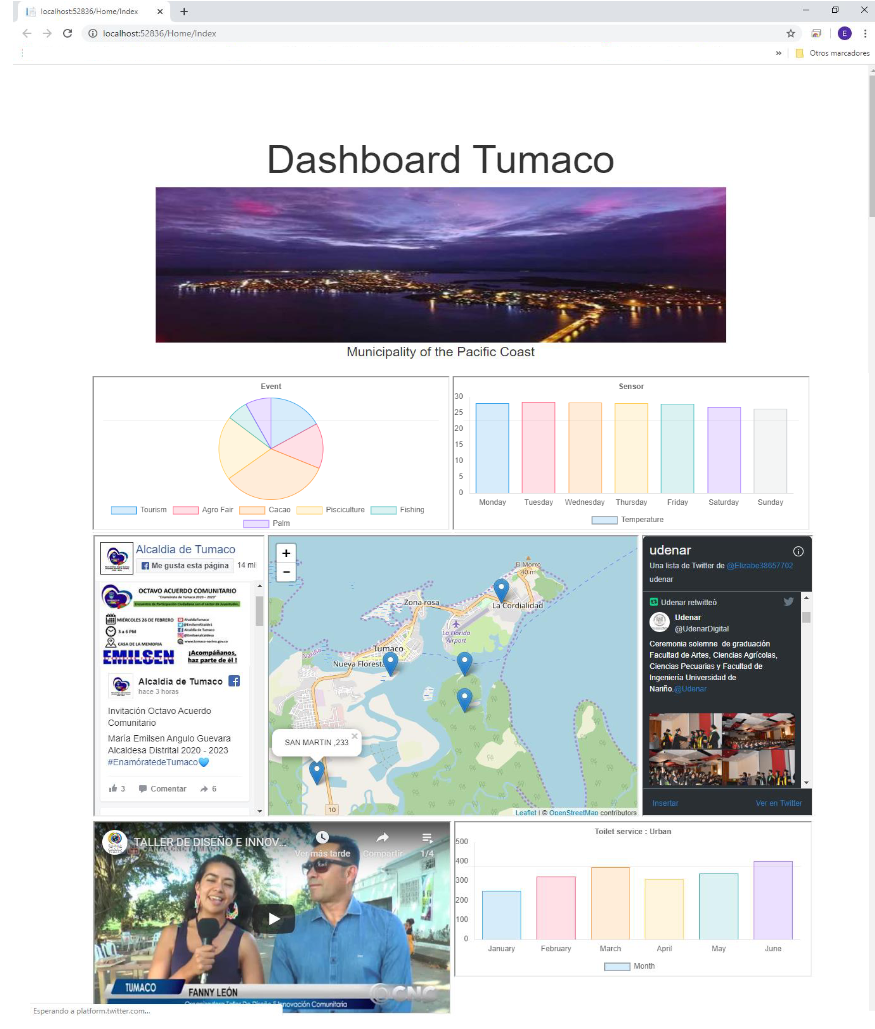Expand hidden bookmarks chevron

[x=779, y=53]
